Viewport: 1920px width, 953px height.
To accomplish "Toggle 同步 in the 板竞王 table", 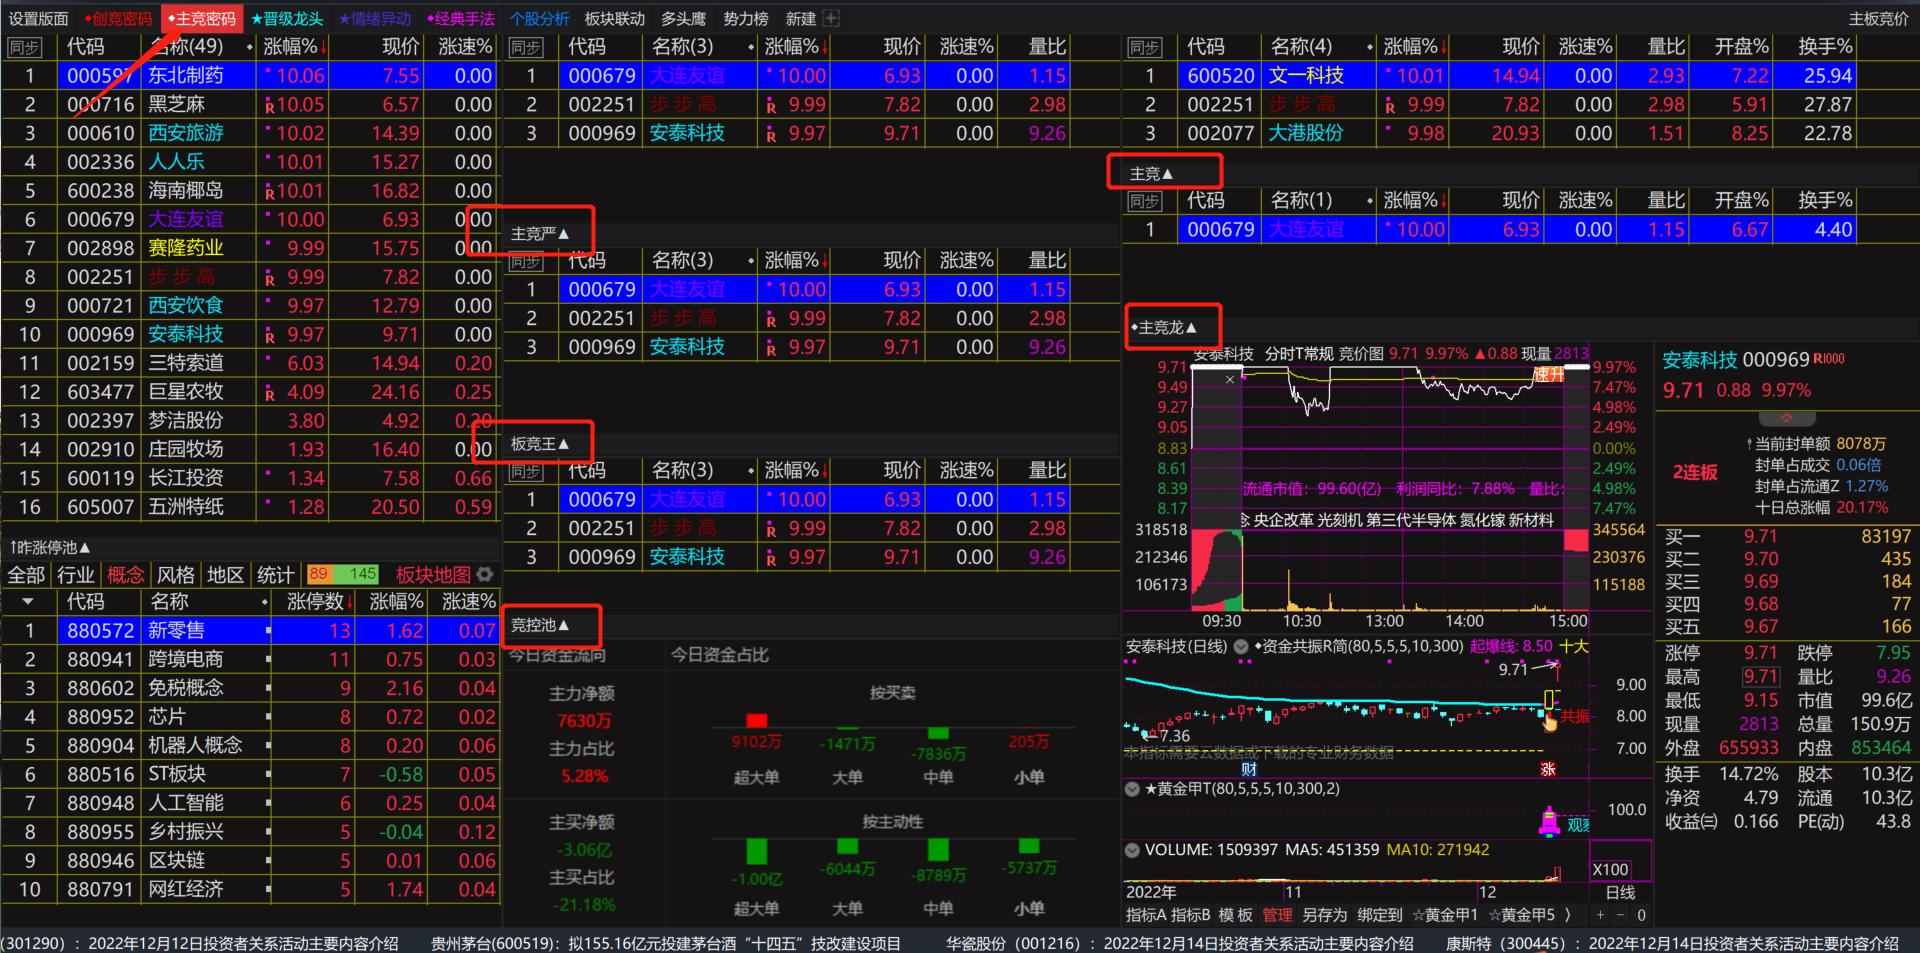I will [x=525, y=471].
